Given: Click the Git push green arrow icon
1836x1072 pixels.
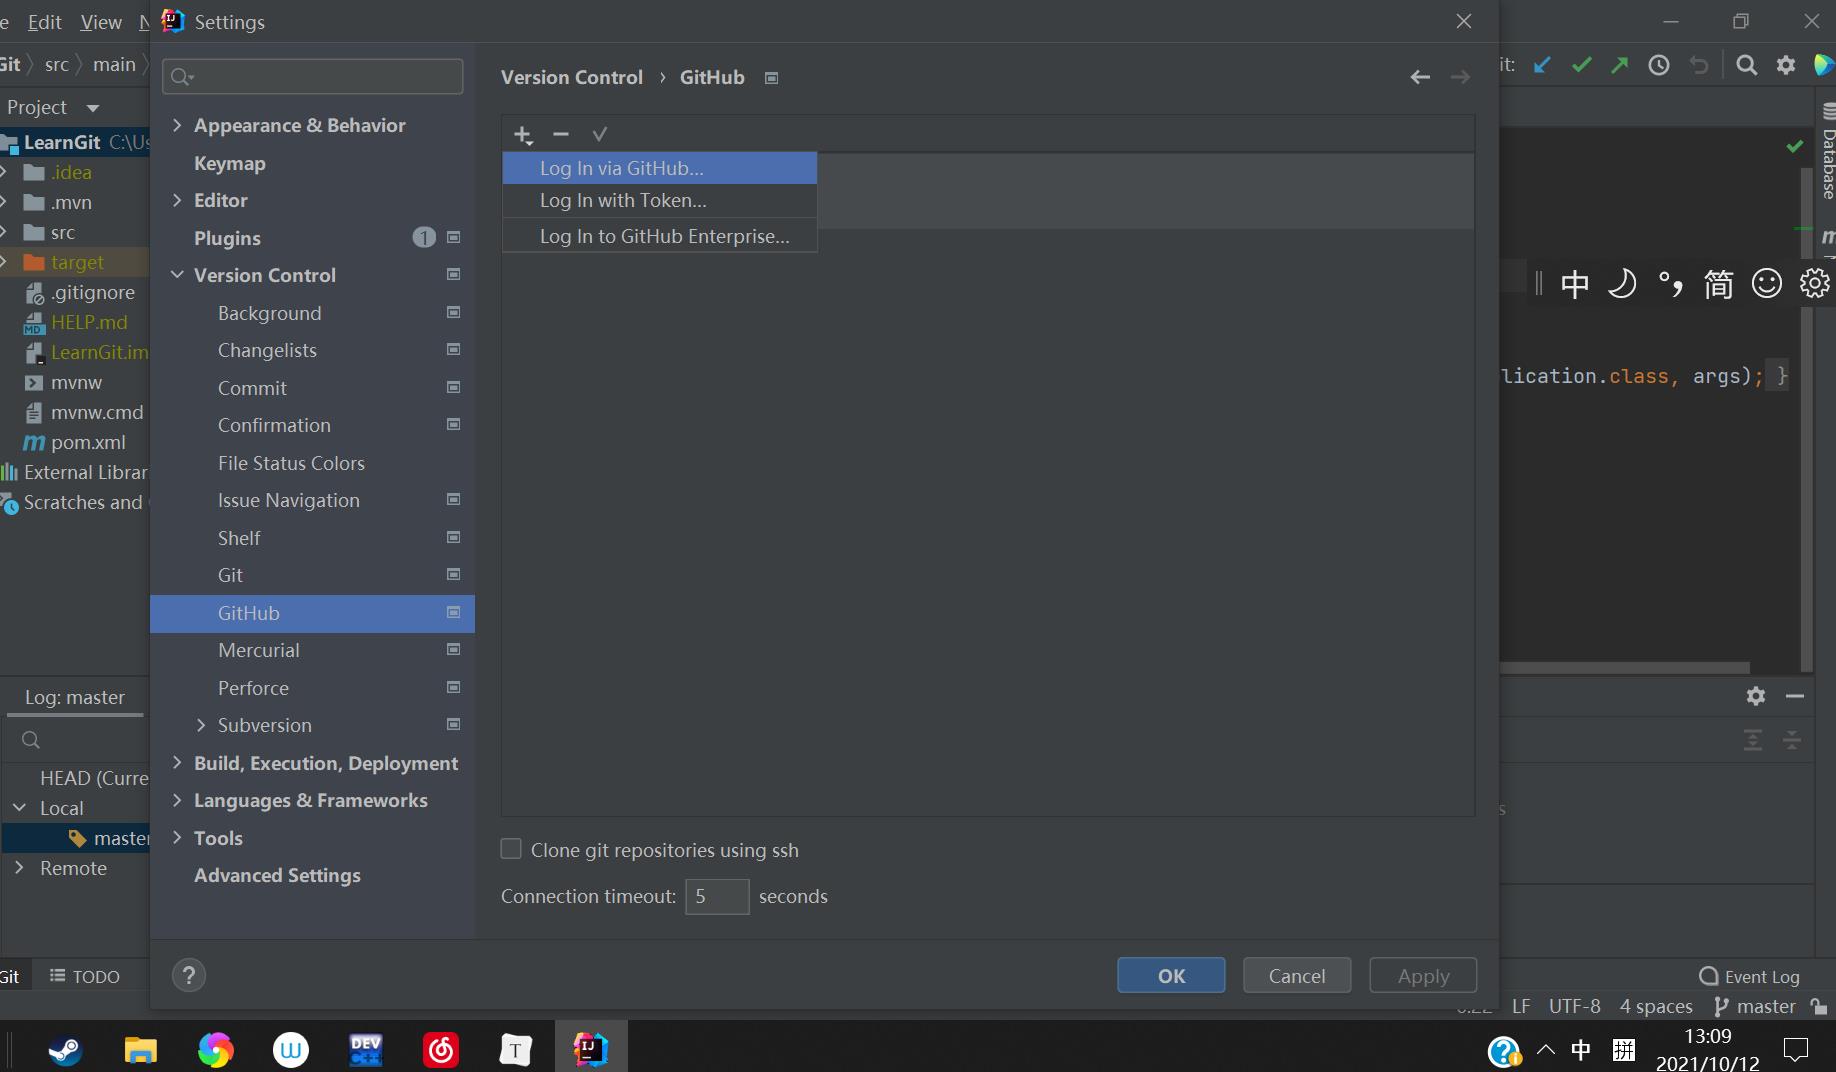Looking at the screenshot, I should pos(1620,65).
